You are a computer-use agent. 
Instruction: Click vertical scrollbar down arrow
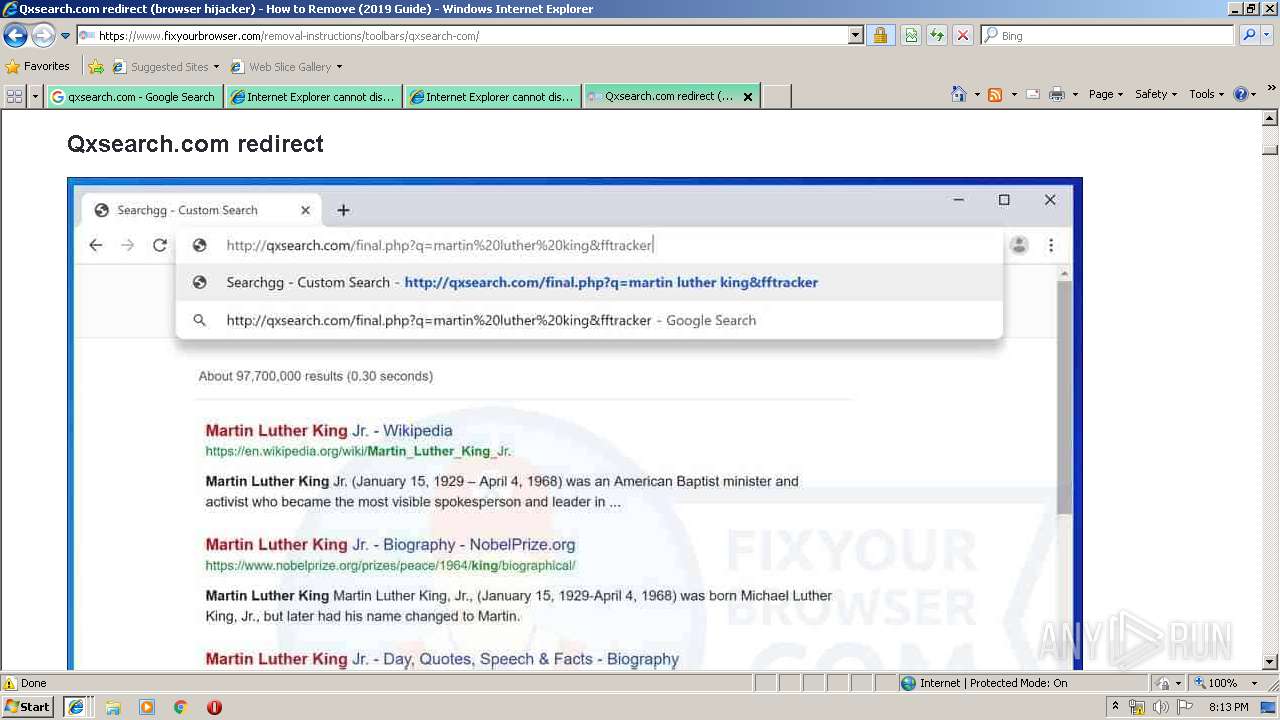(x=1270, y=662)
